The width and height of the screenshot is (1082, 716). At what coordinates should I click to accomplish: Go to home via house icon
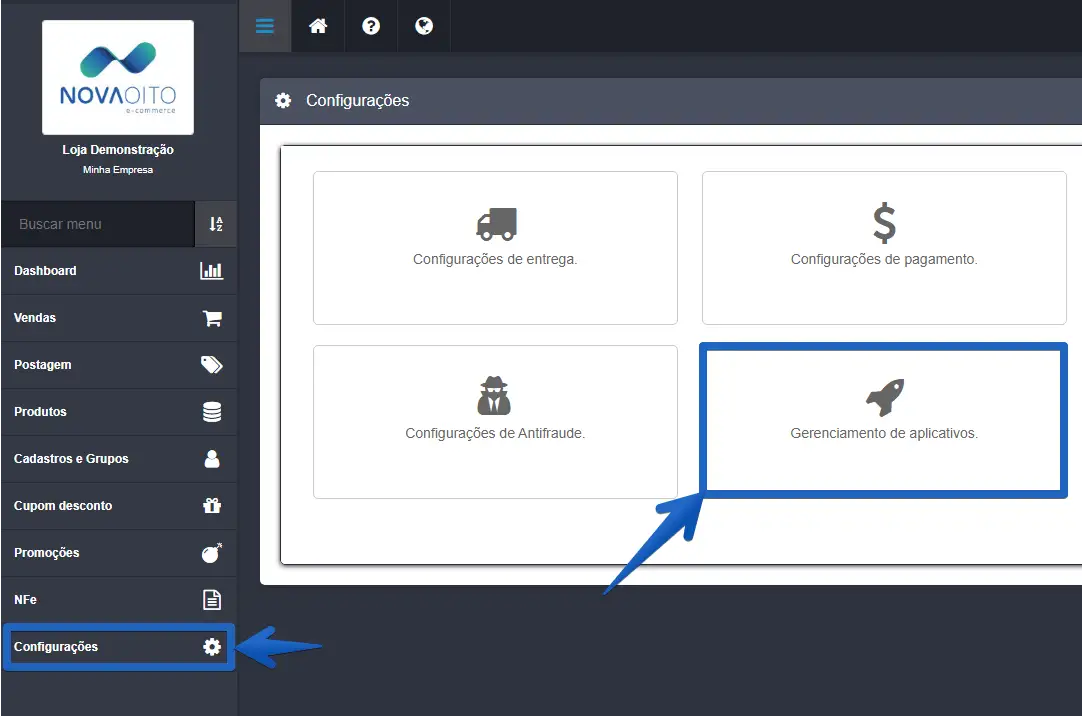[x=318, y=26]
